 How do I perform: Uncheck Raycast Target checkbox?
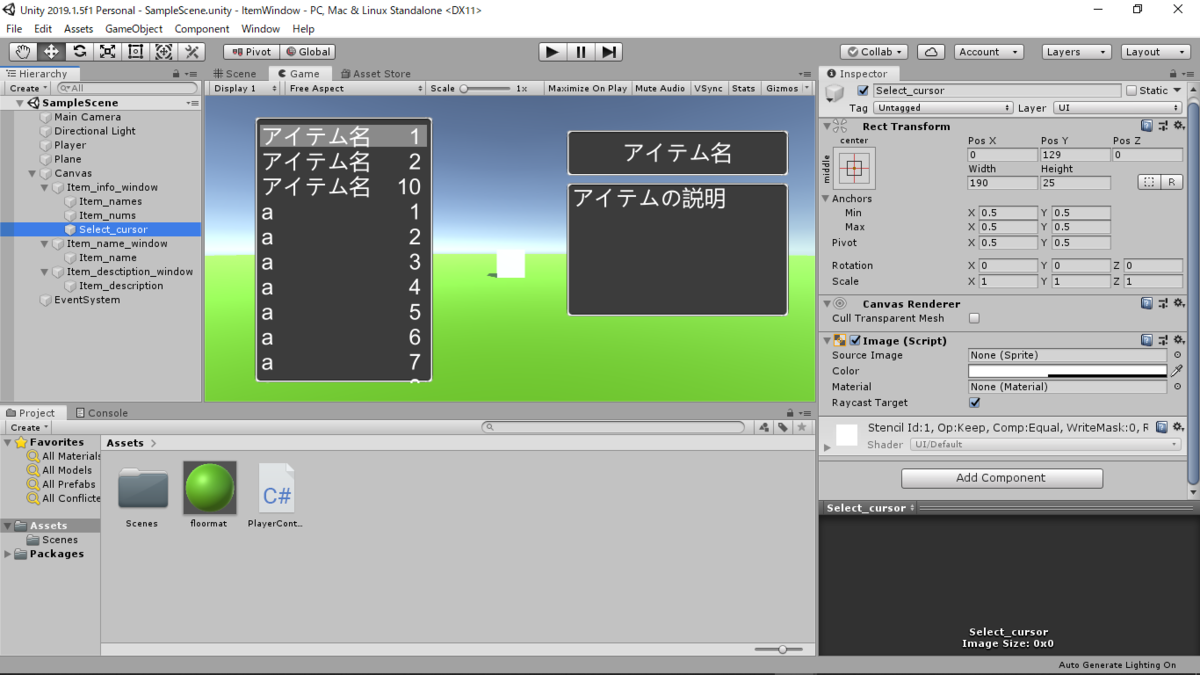coord(974,403)
